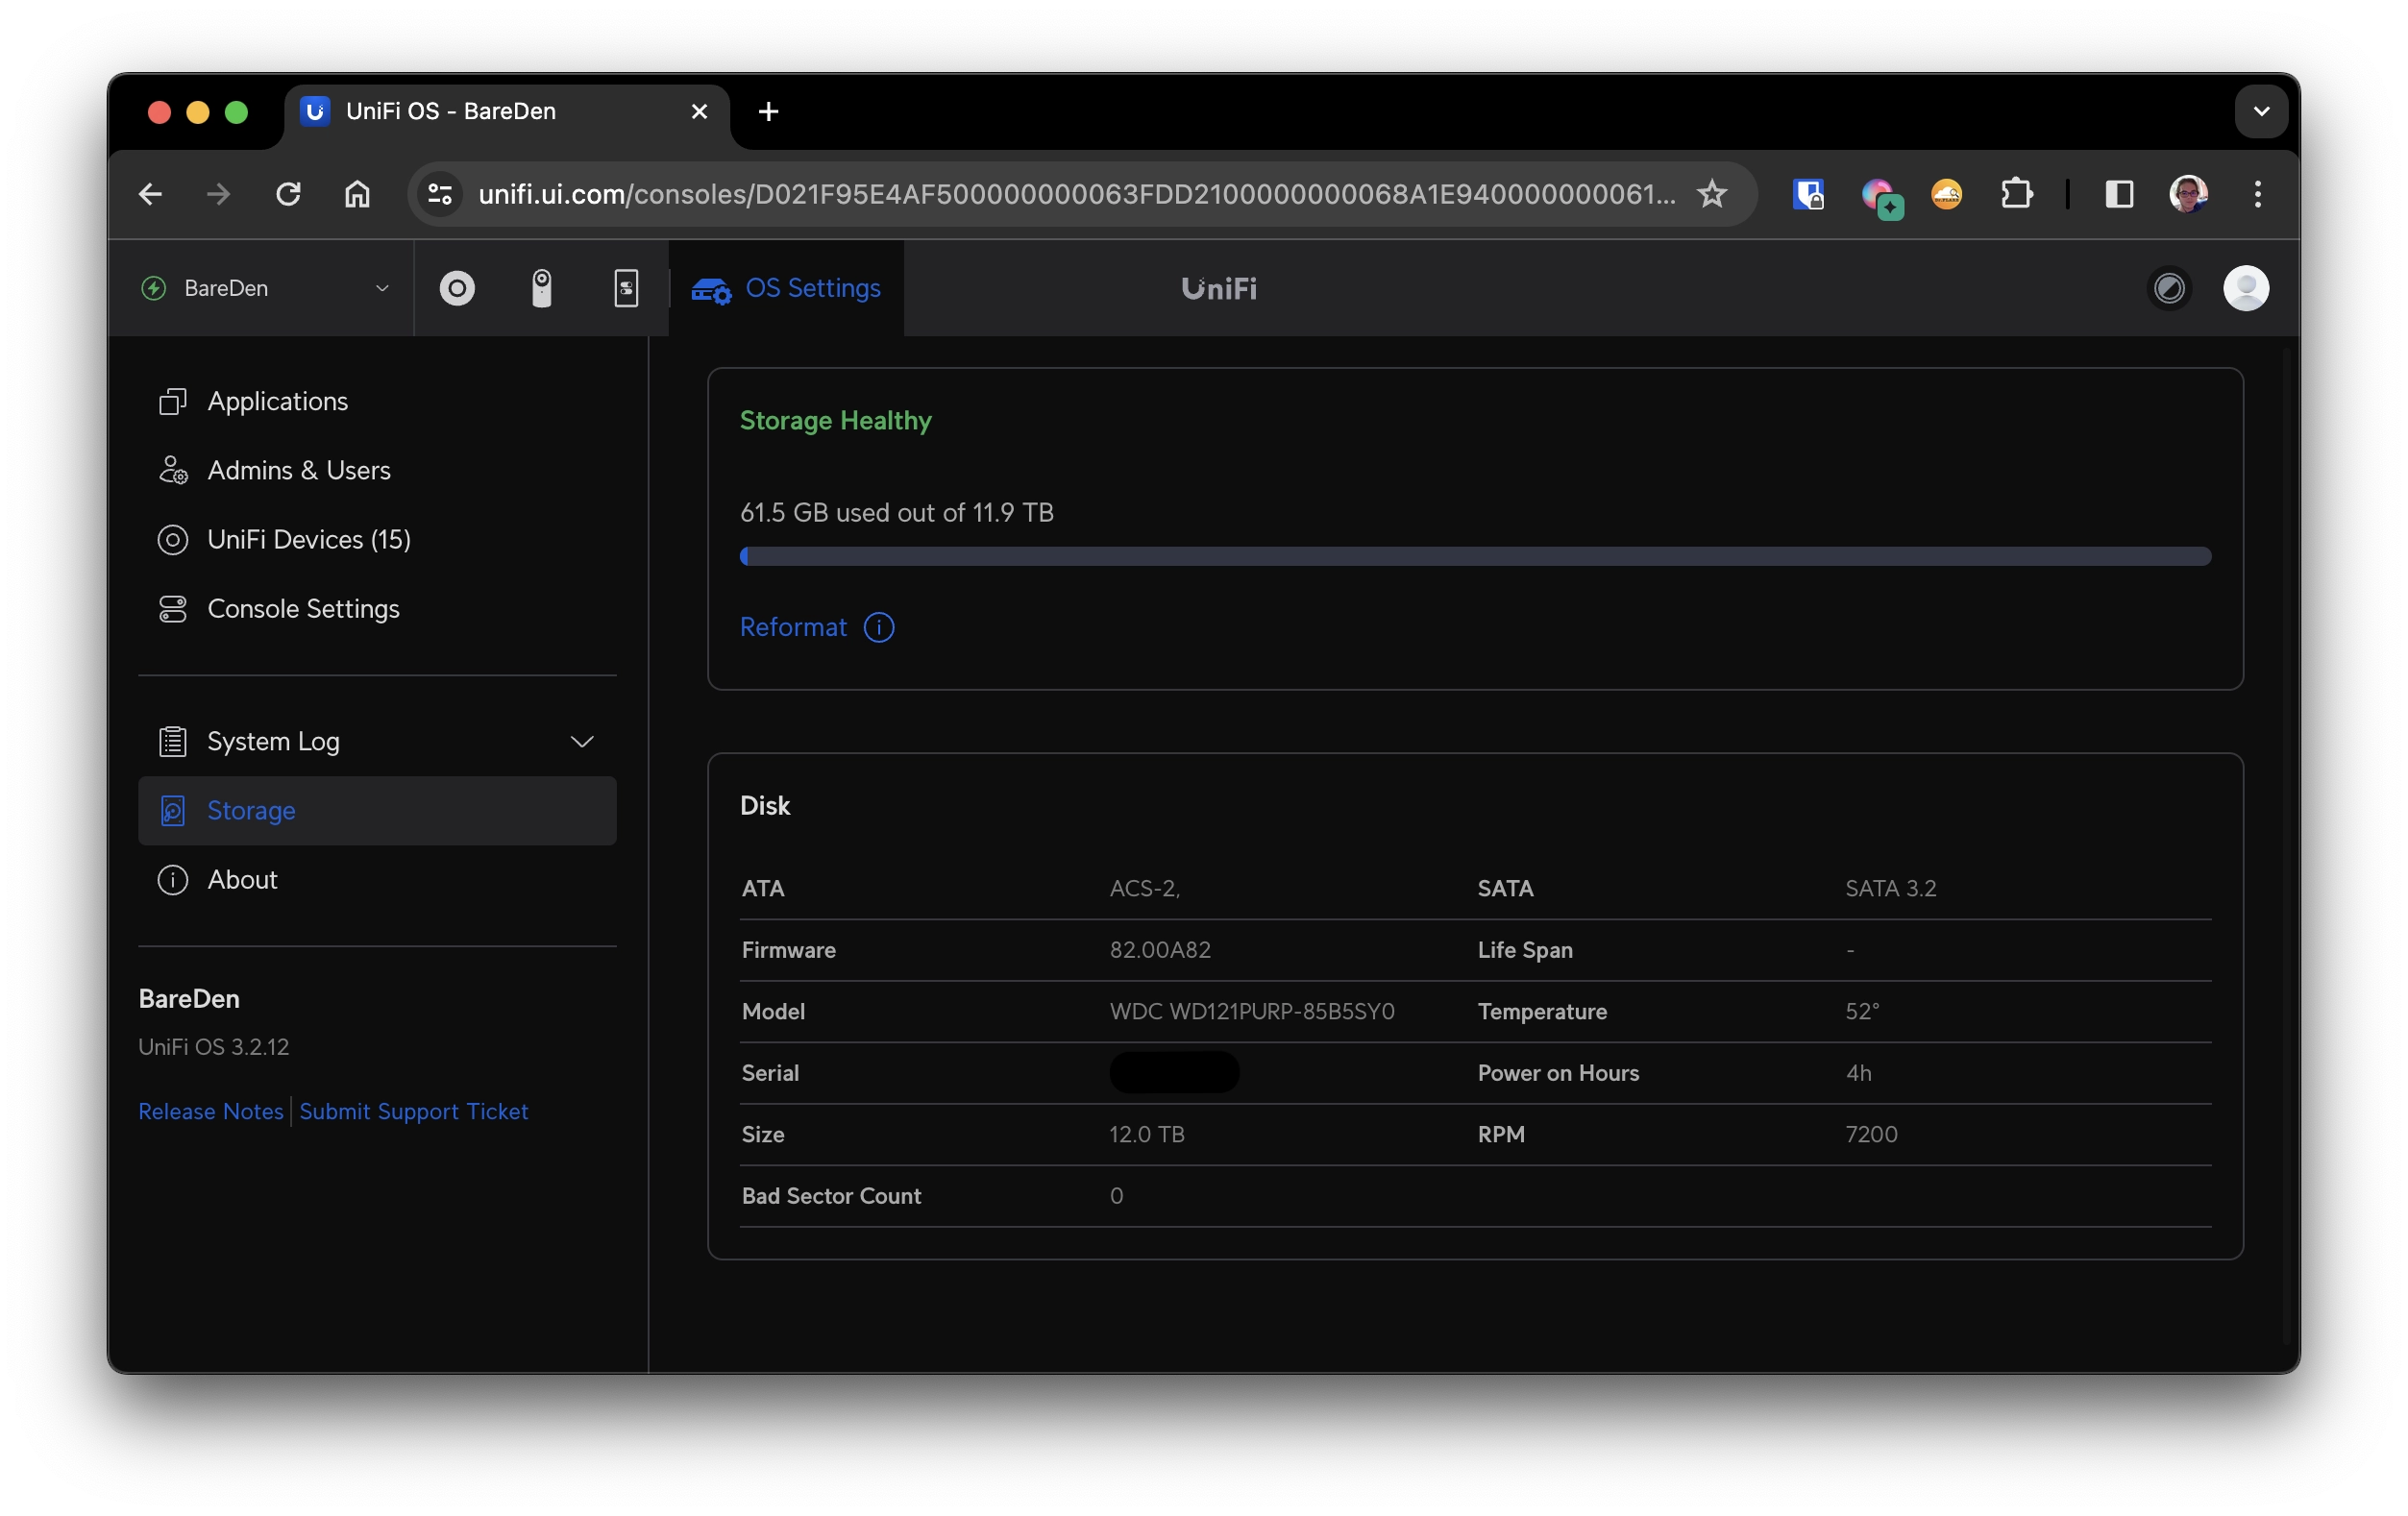Select the Storage sidebar item

pos(377,810)
